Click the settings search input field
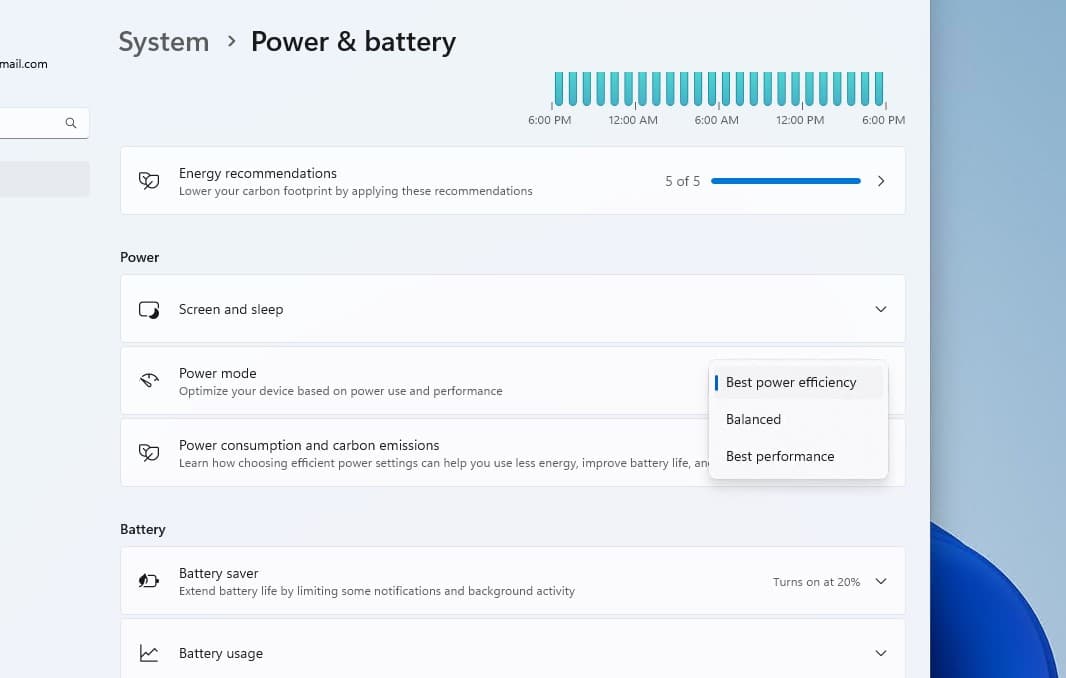This screenshot has width=1066, height=678. (30, 123)
